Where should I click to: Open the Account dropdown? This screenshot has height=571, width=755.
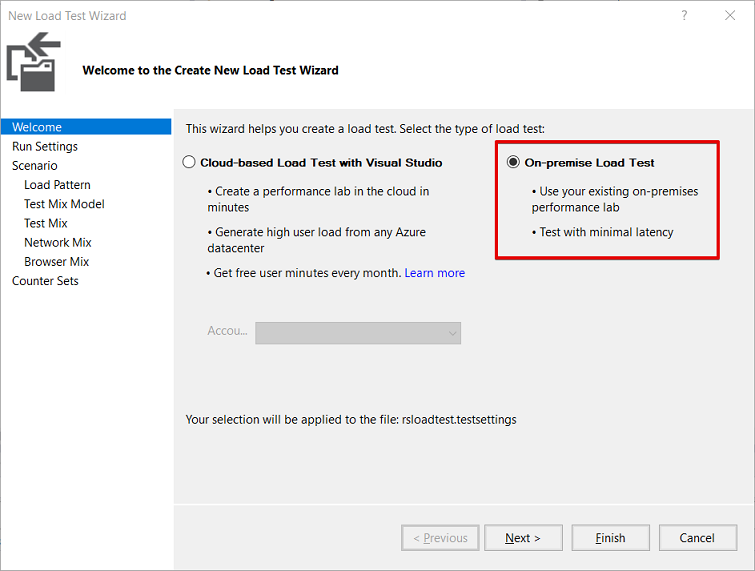pos(358,332)
